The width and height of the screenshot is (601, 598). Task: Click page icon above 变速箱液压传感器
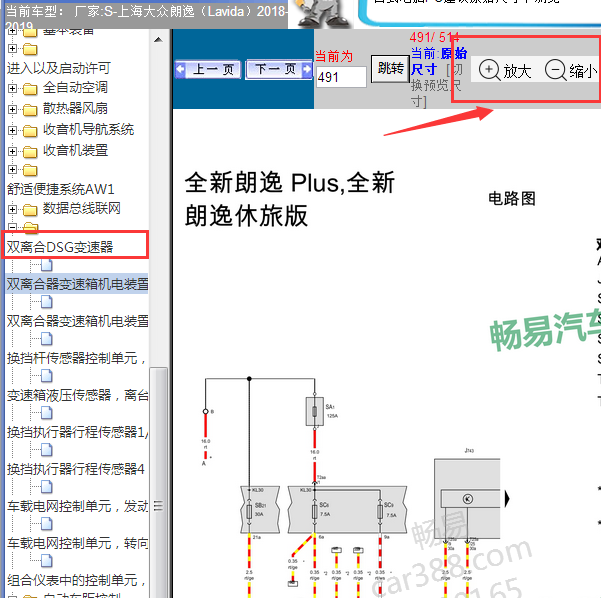47,376
